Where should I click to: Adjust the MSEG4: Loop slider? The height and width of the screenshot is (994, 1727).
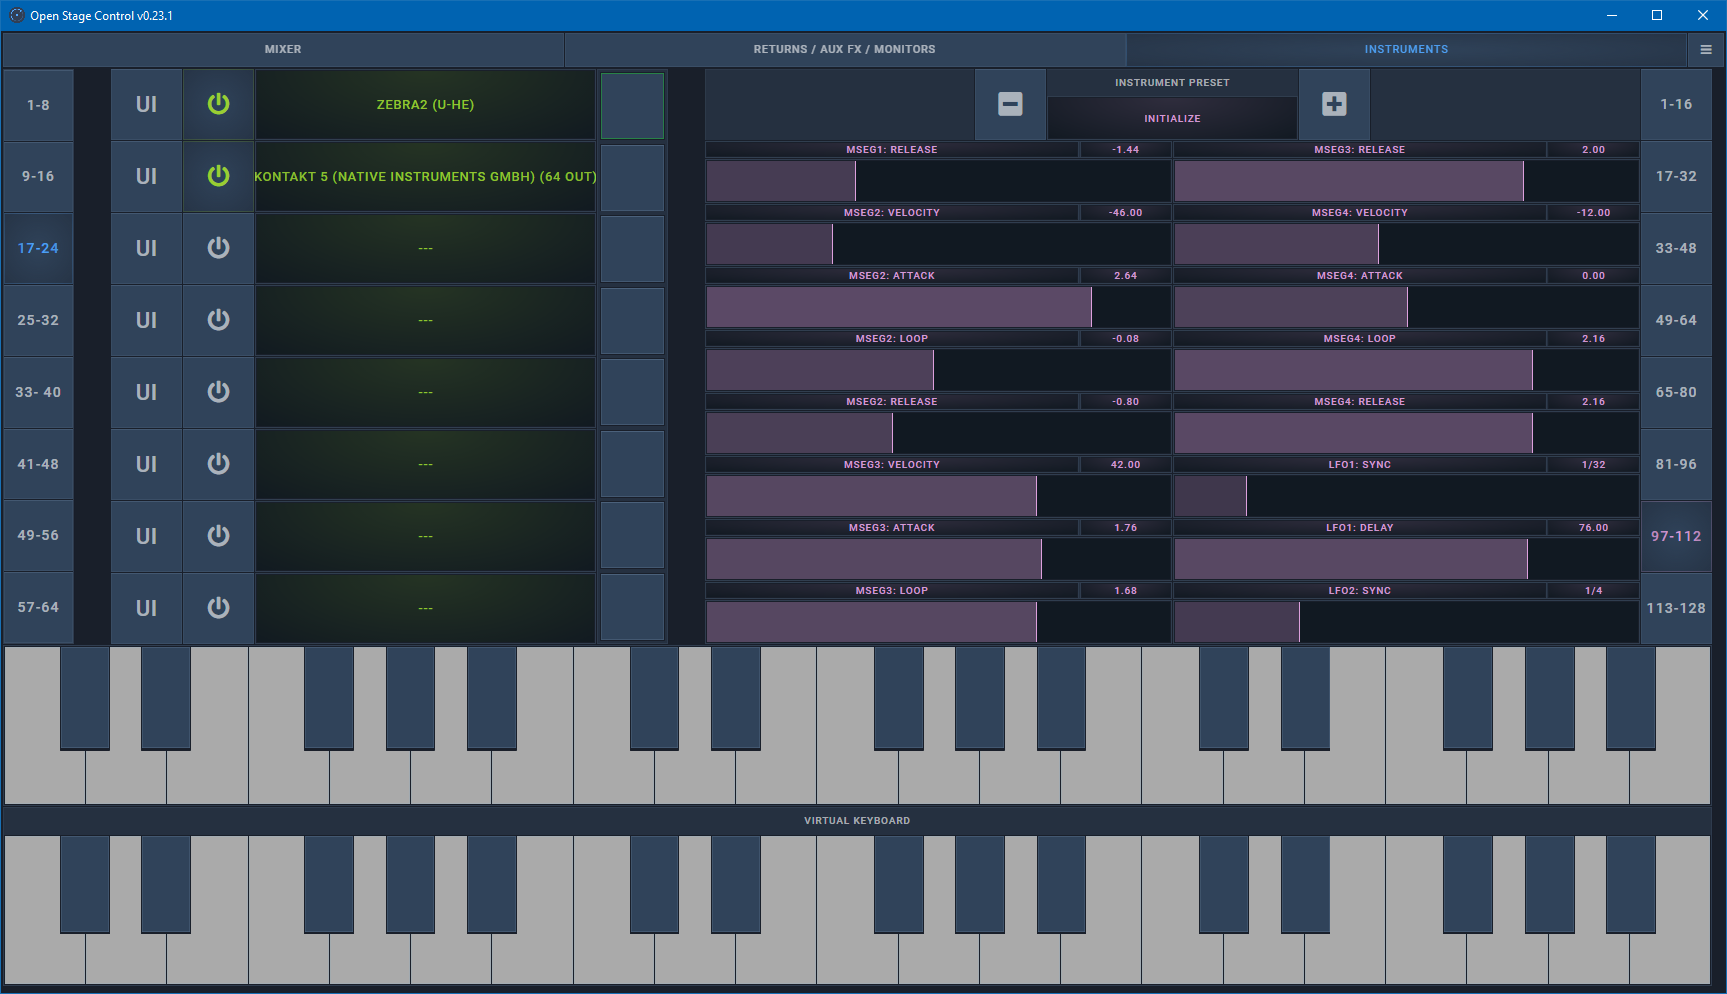(x=1406, y=370)
